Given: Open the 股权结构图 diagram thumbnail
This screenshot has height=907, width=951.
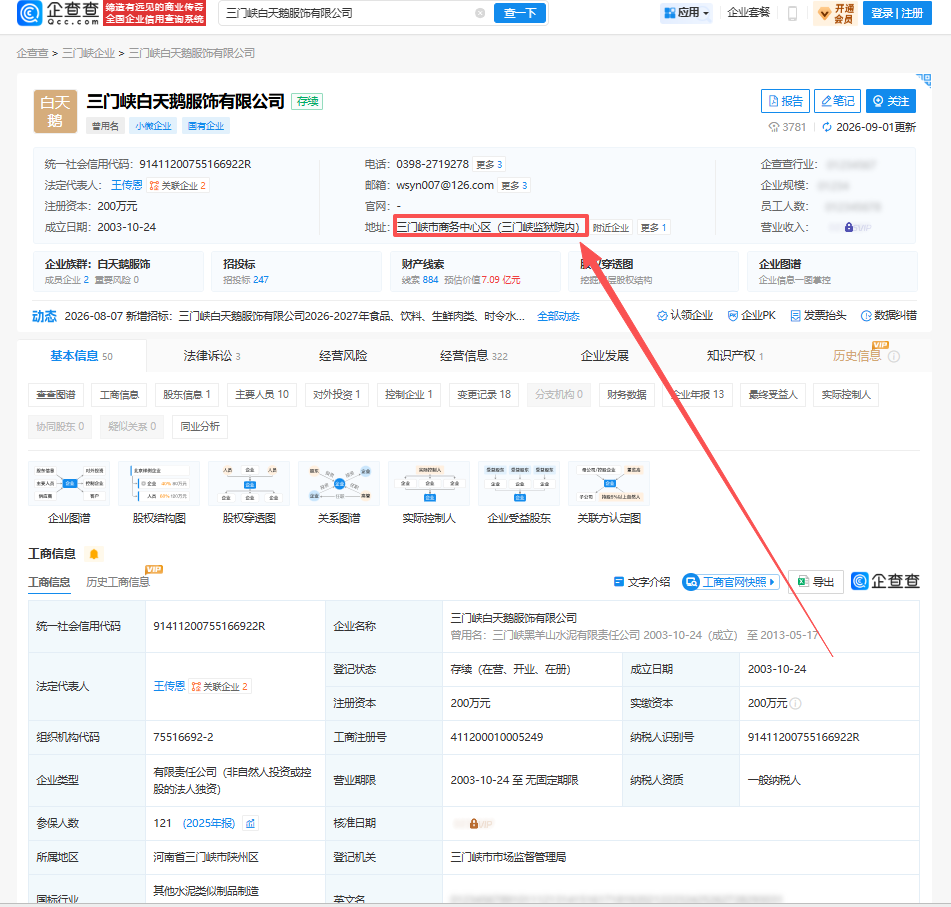Looking at the screenshot, I should pyautogui.click(x=159, y=484).
